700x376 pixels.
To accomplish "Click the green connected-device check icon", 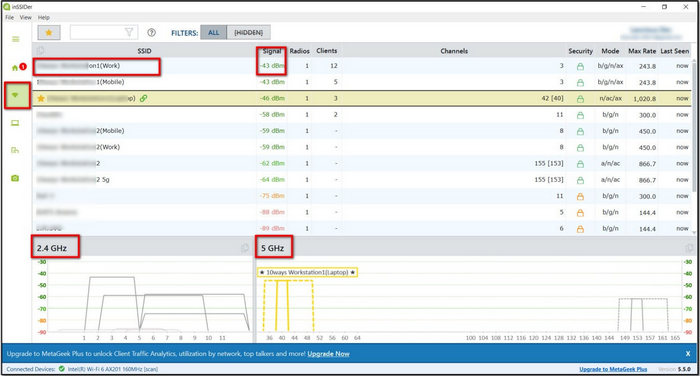I will [62, 369].
